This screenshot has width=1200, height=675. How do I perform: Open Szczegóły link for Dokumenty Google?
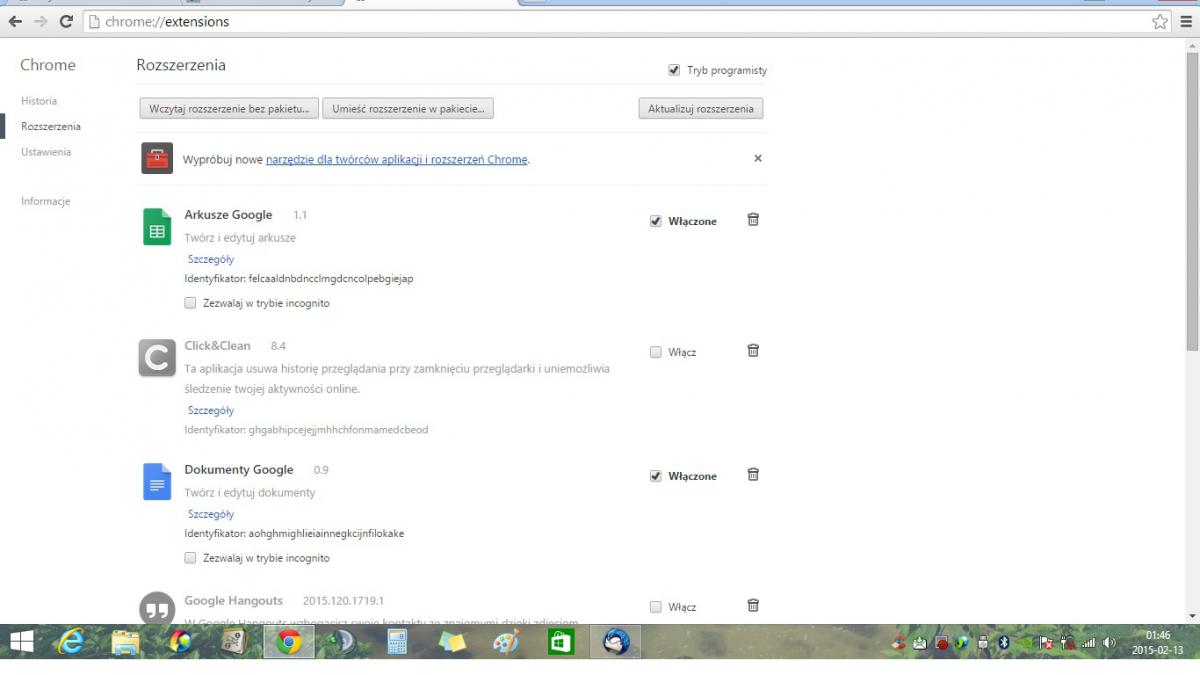click(x=211, y=514)
